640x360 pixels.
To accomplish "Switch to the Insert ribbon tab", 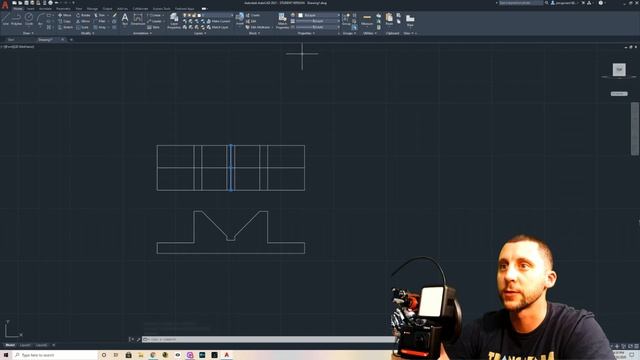I will point(31,9).
